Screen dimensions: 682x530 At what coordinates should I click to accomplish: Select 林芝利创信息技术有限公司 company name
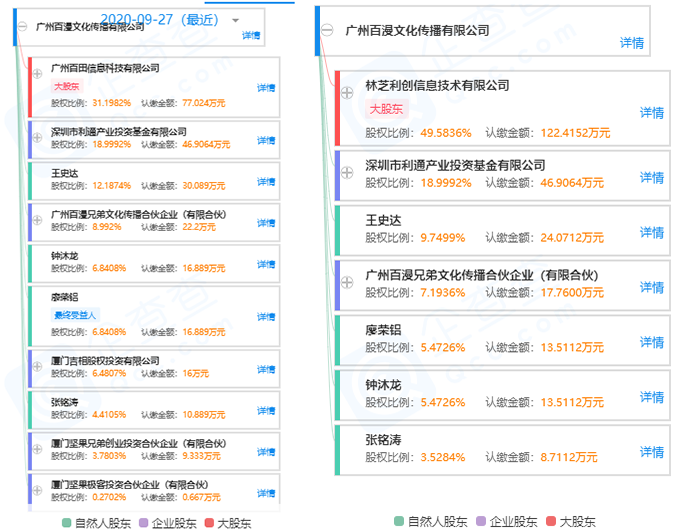[437, 86]
